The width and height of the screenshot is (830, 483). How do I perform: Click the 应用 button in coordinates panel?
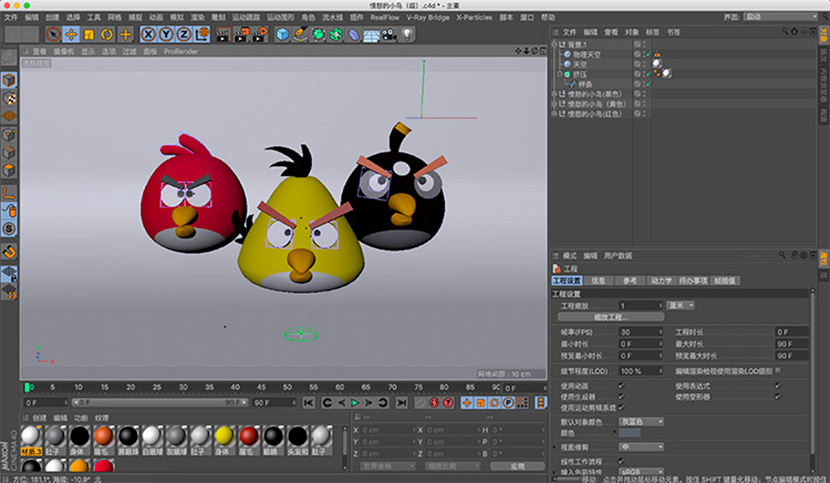pos(517,466)
